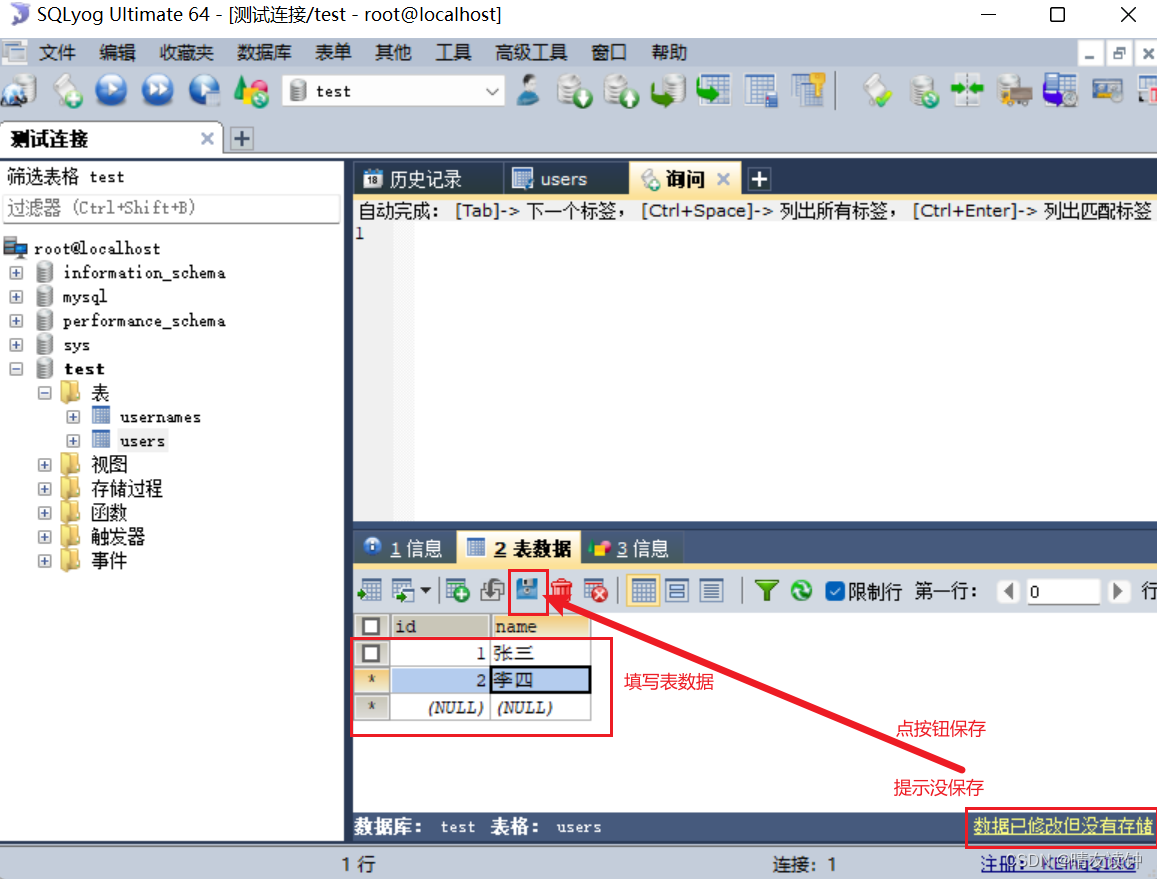Image resolution: width=1157 pixels, height=879 pixels.
Task: Click the execute query play icon
Action: click(x=111, y=91)
